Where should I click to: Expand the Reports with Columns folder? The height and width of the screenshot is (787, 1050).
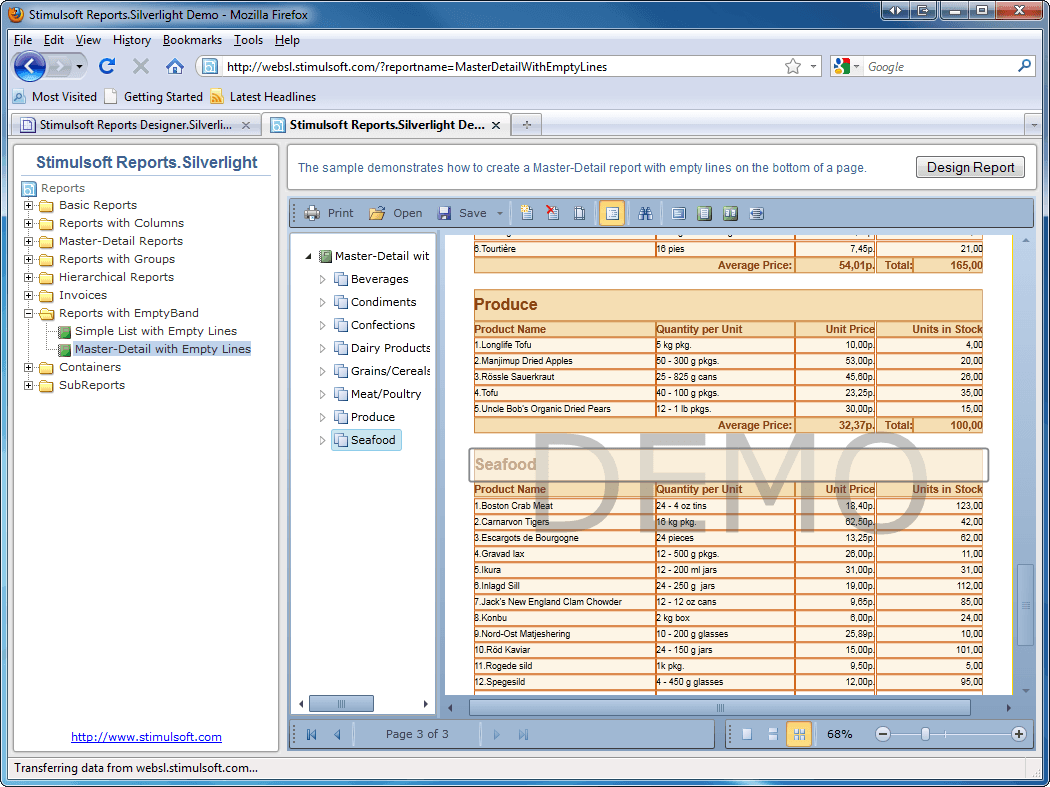pos(28,223)
